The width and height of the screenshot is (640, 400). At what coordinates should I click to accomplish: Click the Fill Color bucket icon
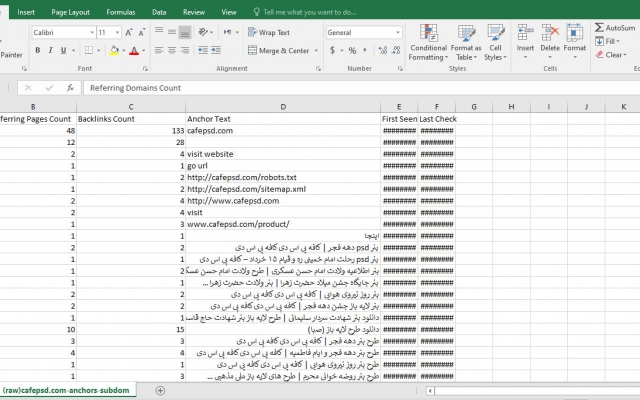tap(114, 50)
